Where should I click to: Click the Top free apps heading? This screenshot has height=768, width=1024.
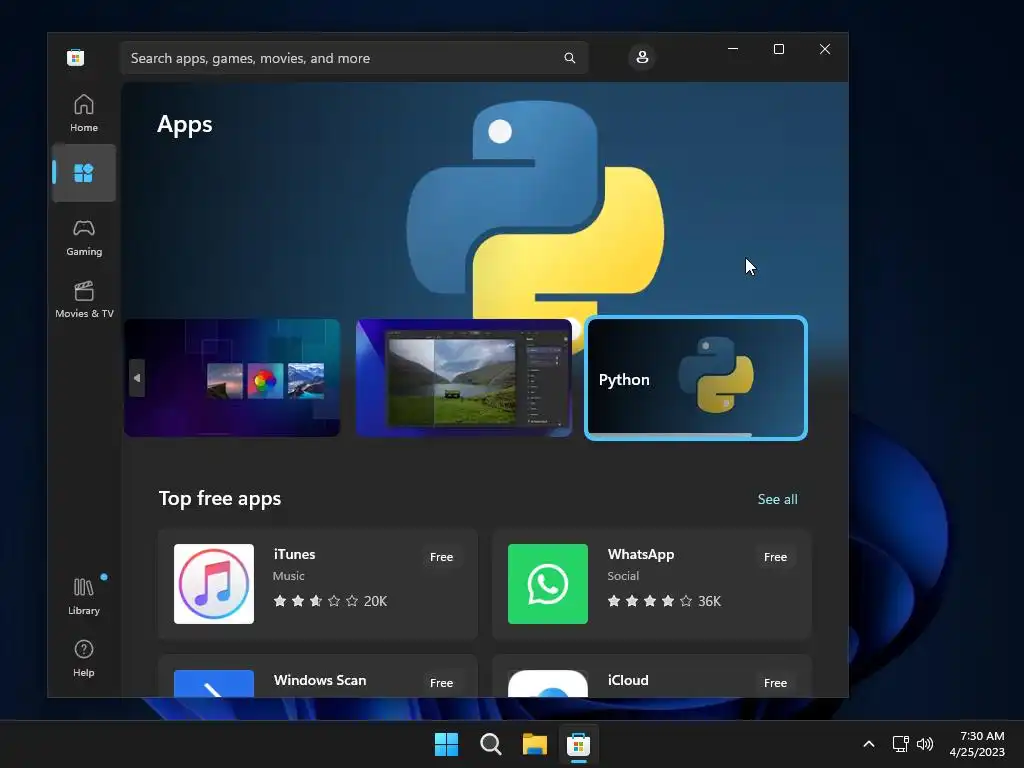(x=220, y=498)
